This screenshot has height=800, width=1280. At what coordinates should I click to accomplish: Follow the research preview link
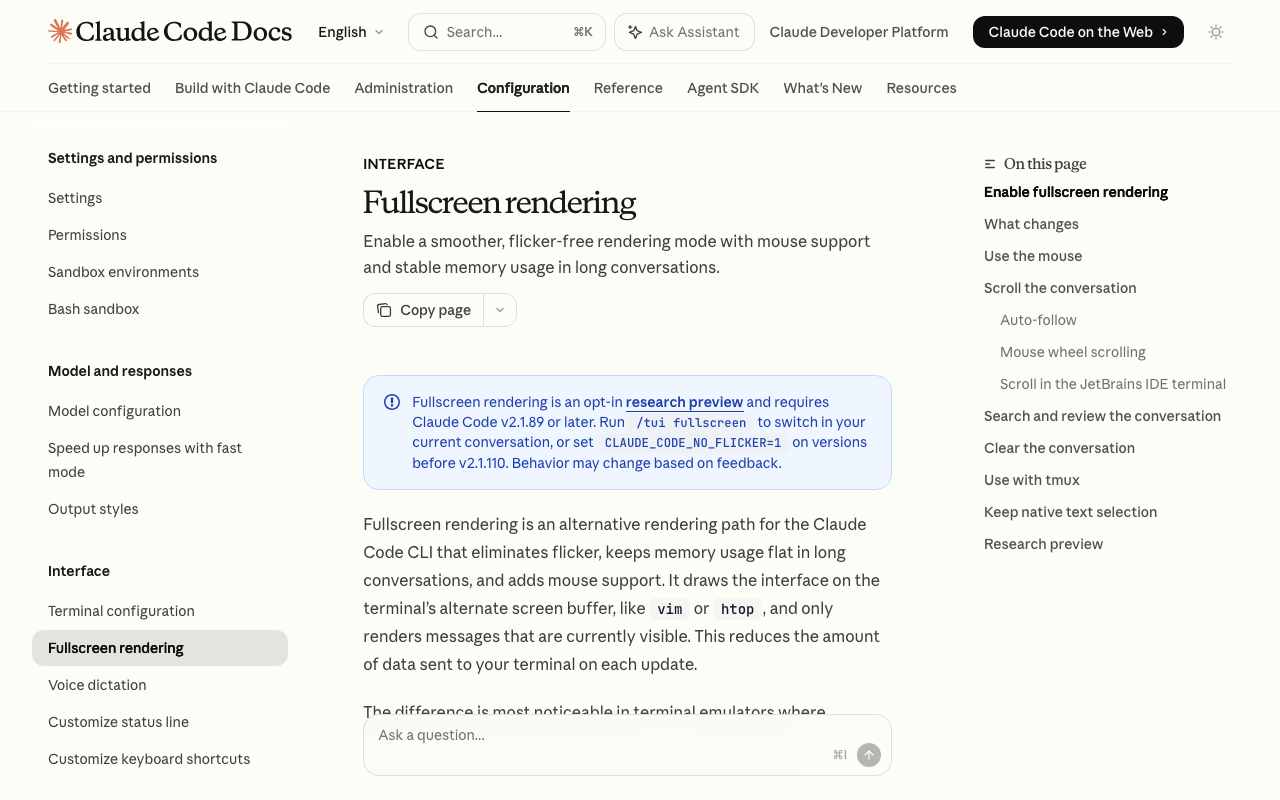pyautogui.click(x=684, y=402)
